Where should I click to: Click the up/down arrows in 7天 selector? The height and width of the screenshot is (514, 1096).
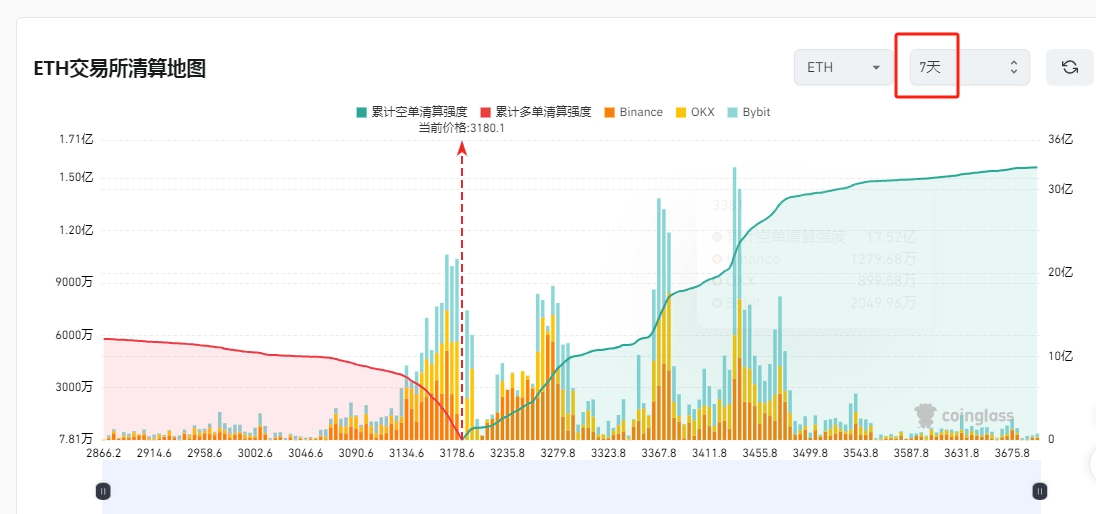coord(1013,67)
